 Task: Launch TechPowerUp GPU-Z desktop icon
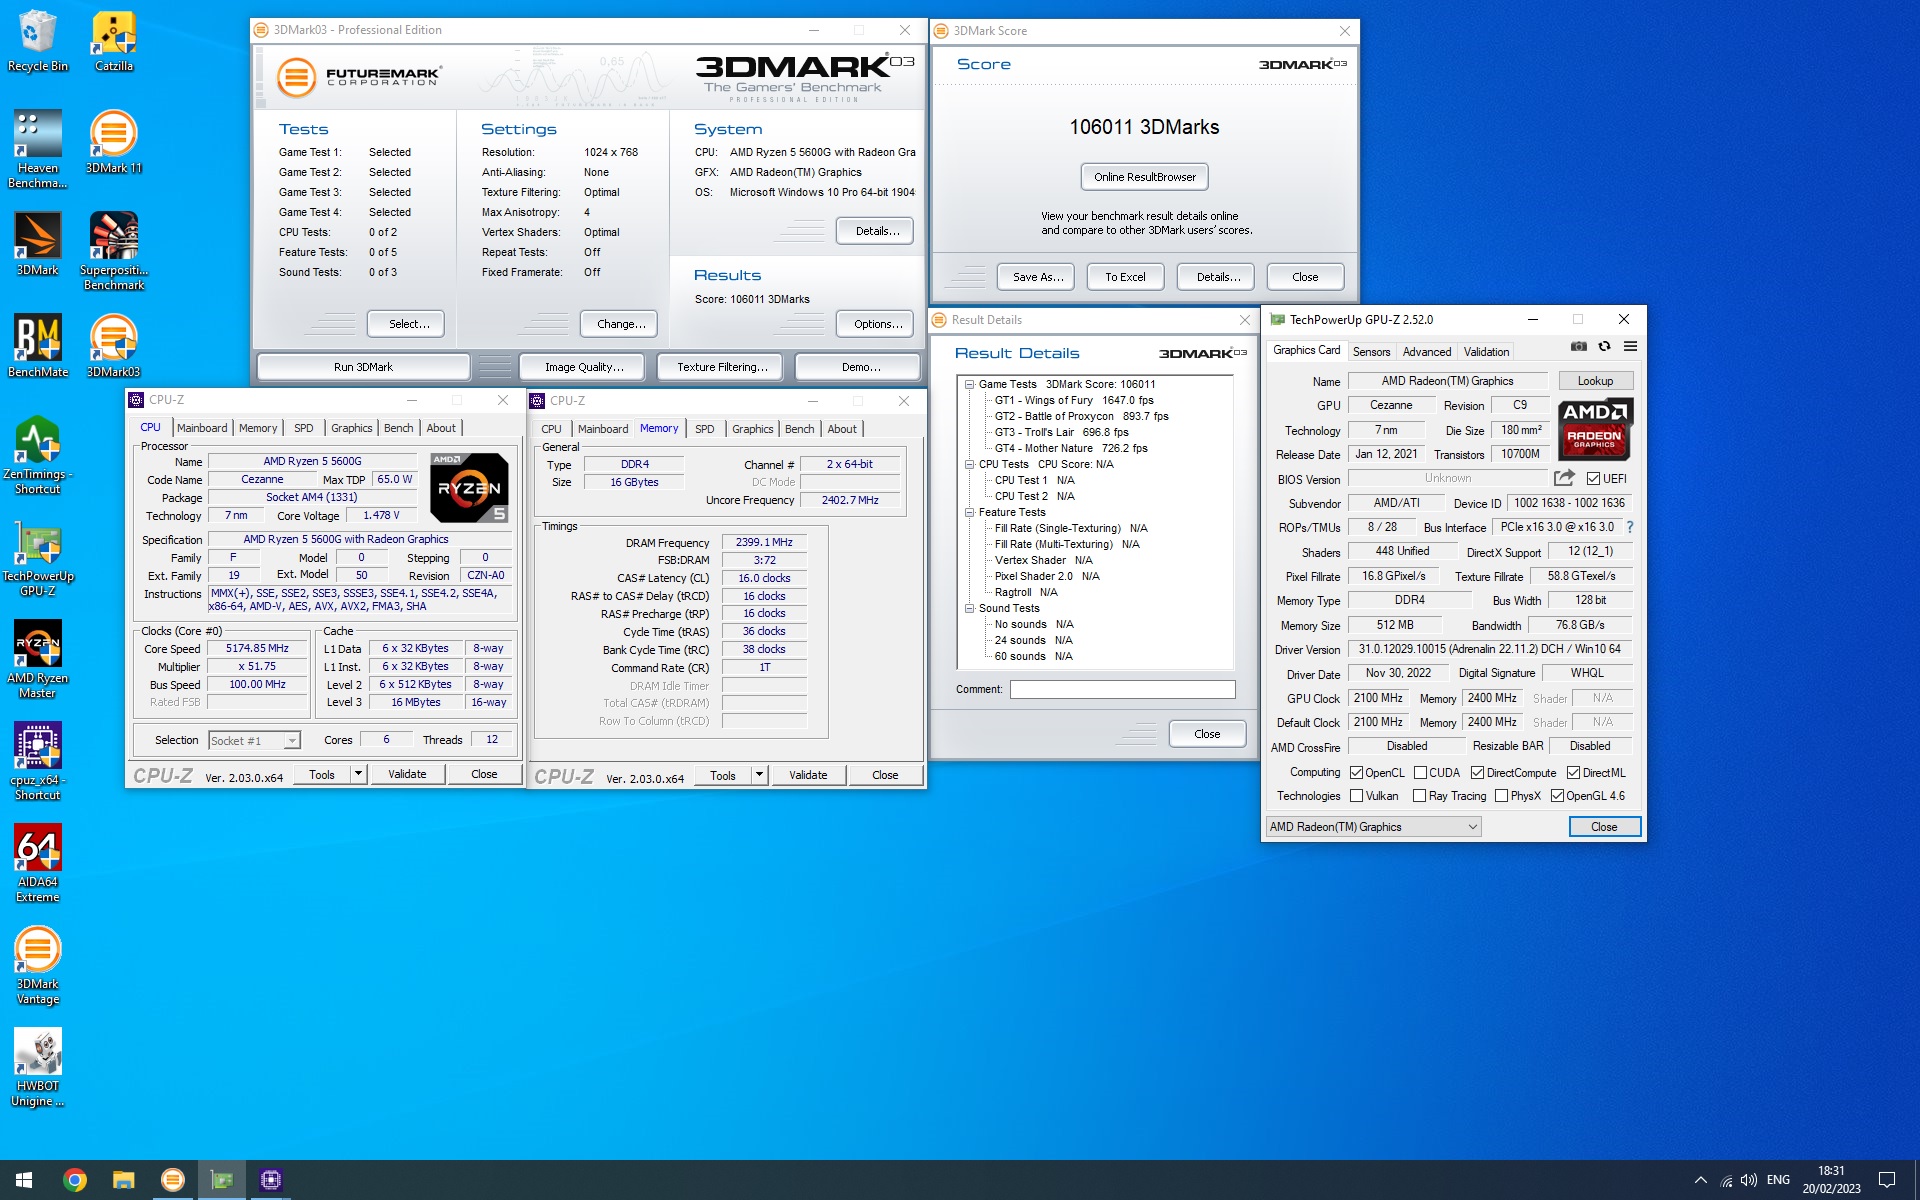(38, 556)
